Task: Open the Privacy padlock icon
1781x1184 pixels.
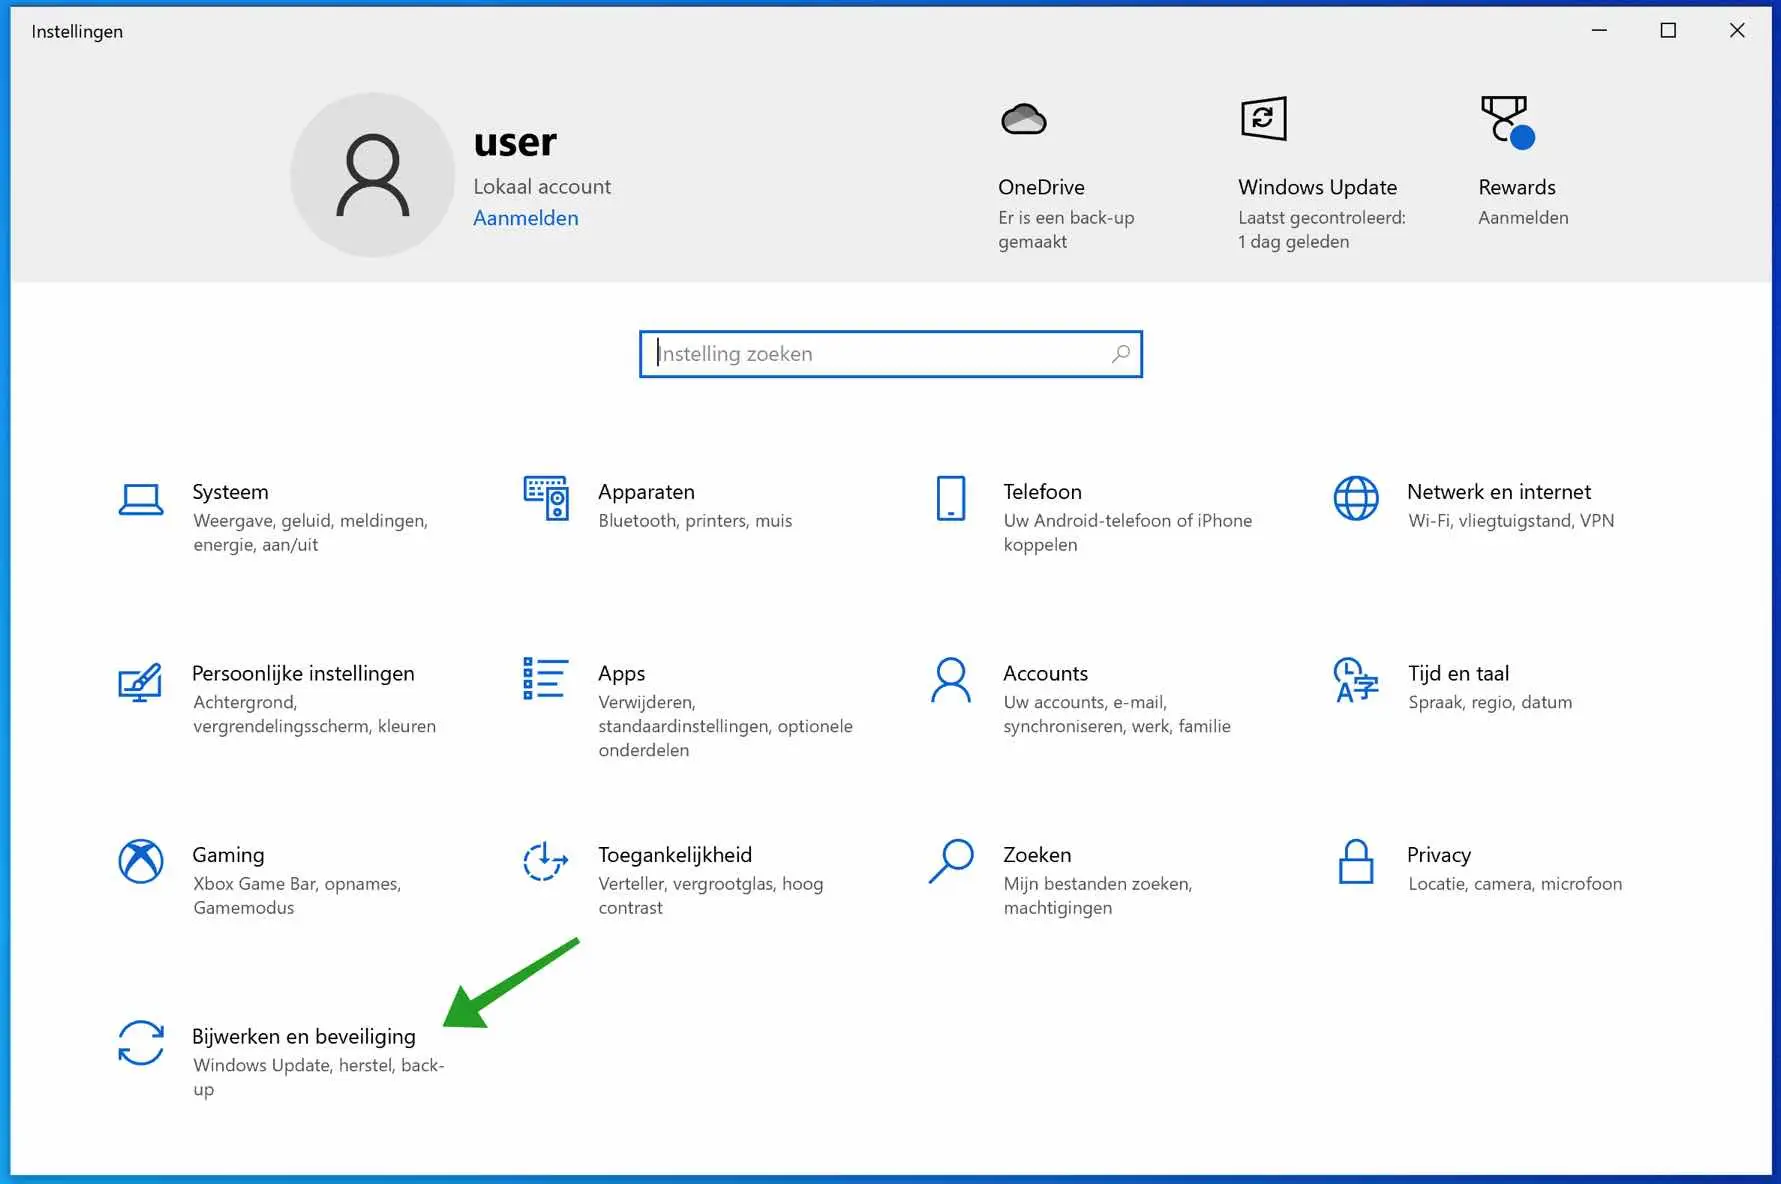Action: click(x=1356, y=861)
